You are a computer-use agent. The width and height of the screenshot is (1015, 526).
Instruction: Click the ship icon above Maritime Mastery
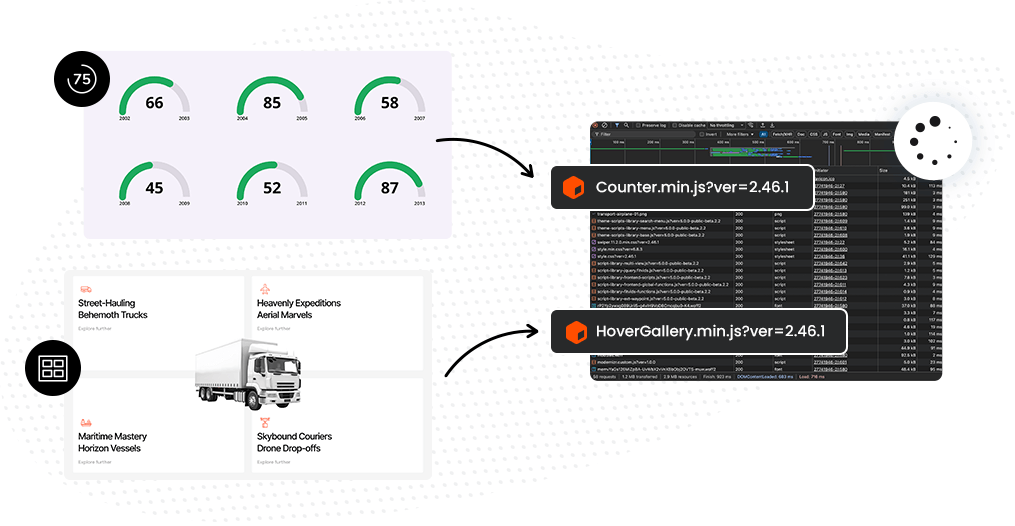pos(85,422)
